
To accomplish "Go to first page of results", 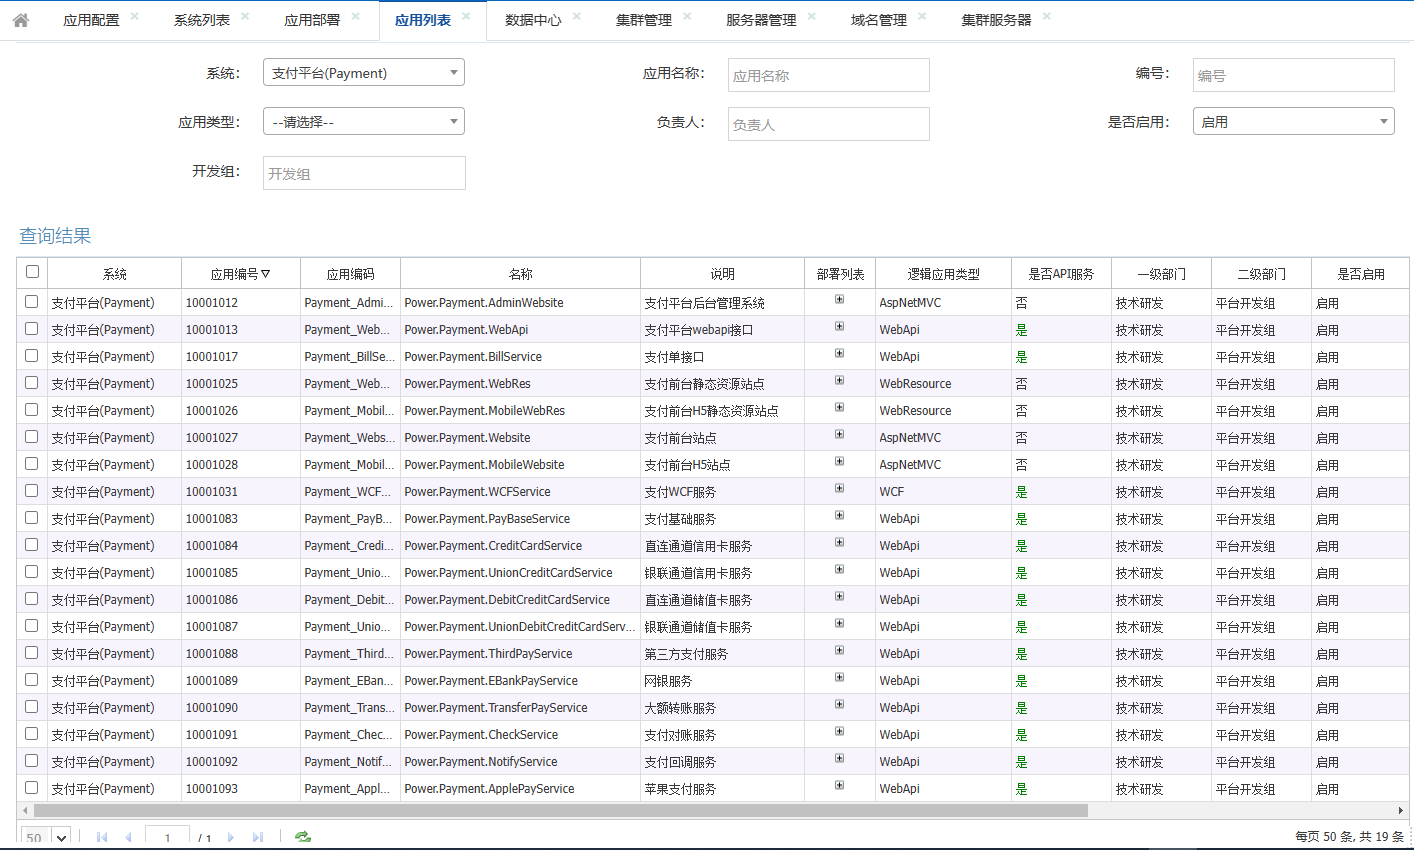I will point(102,837).
